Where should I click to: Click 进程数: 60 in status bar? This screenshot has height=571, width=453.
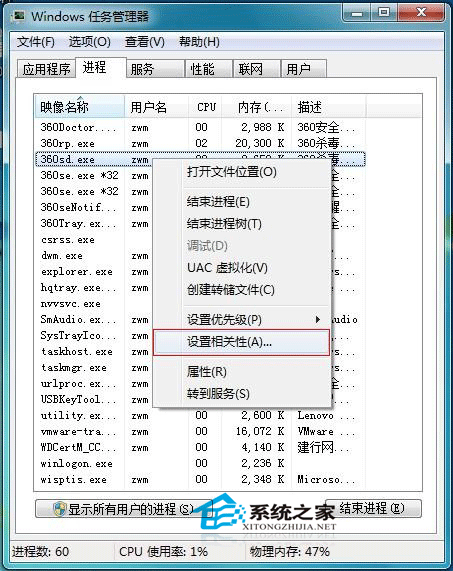coord(40,552)
